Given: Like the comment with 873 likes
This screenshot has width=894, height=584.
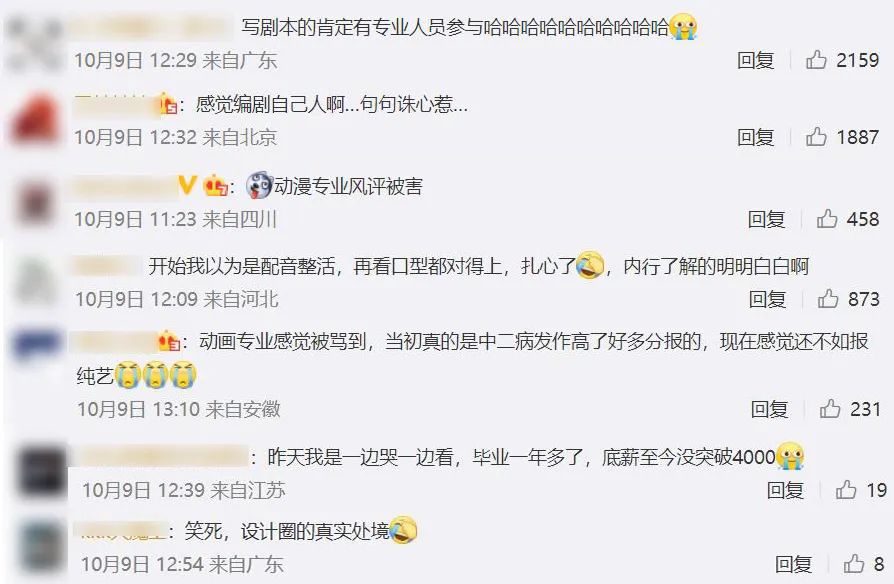Looking at the screenshot, I should (x=828, y=298).
